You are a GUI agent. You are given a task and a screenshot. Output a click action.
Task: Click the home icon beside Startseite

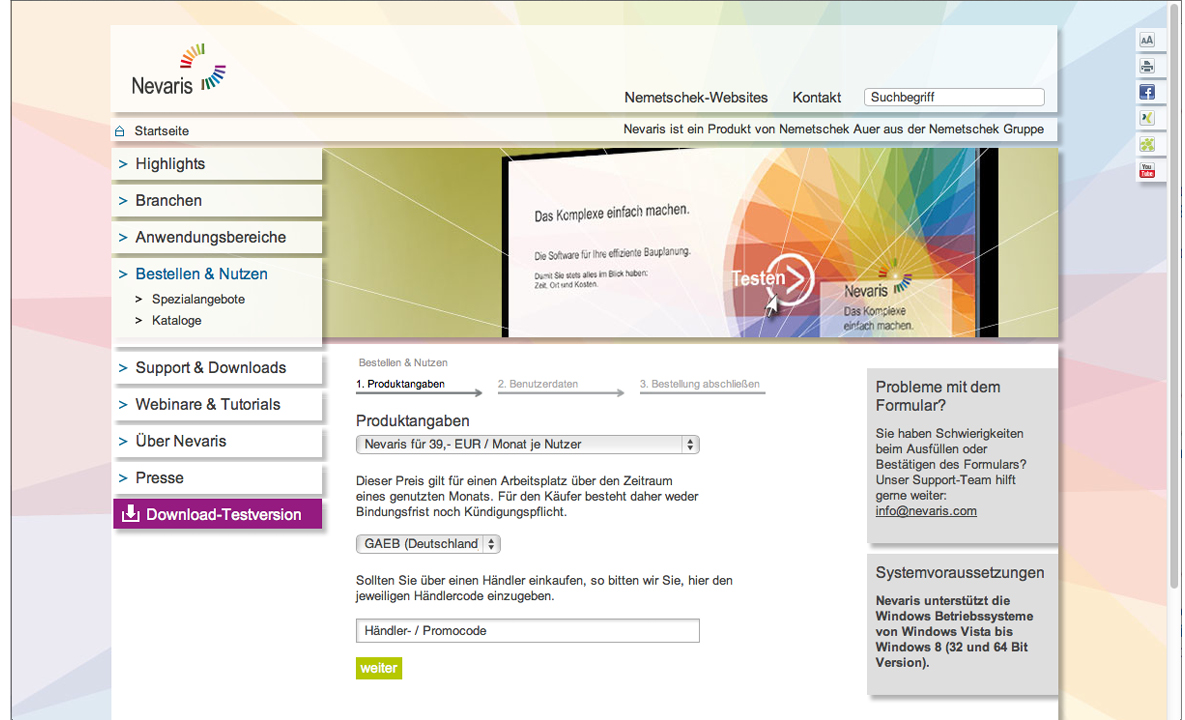point(119,131)
